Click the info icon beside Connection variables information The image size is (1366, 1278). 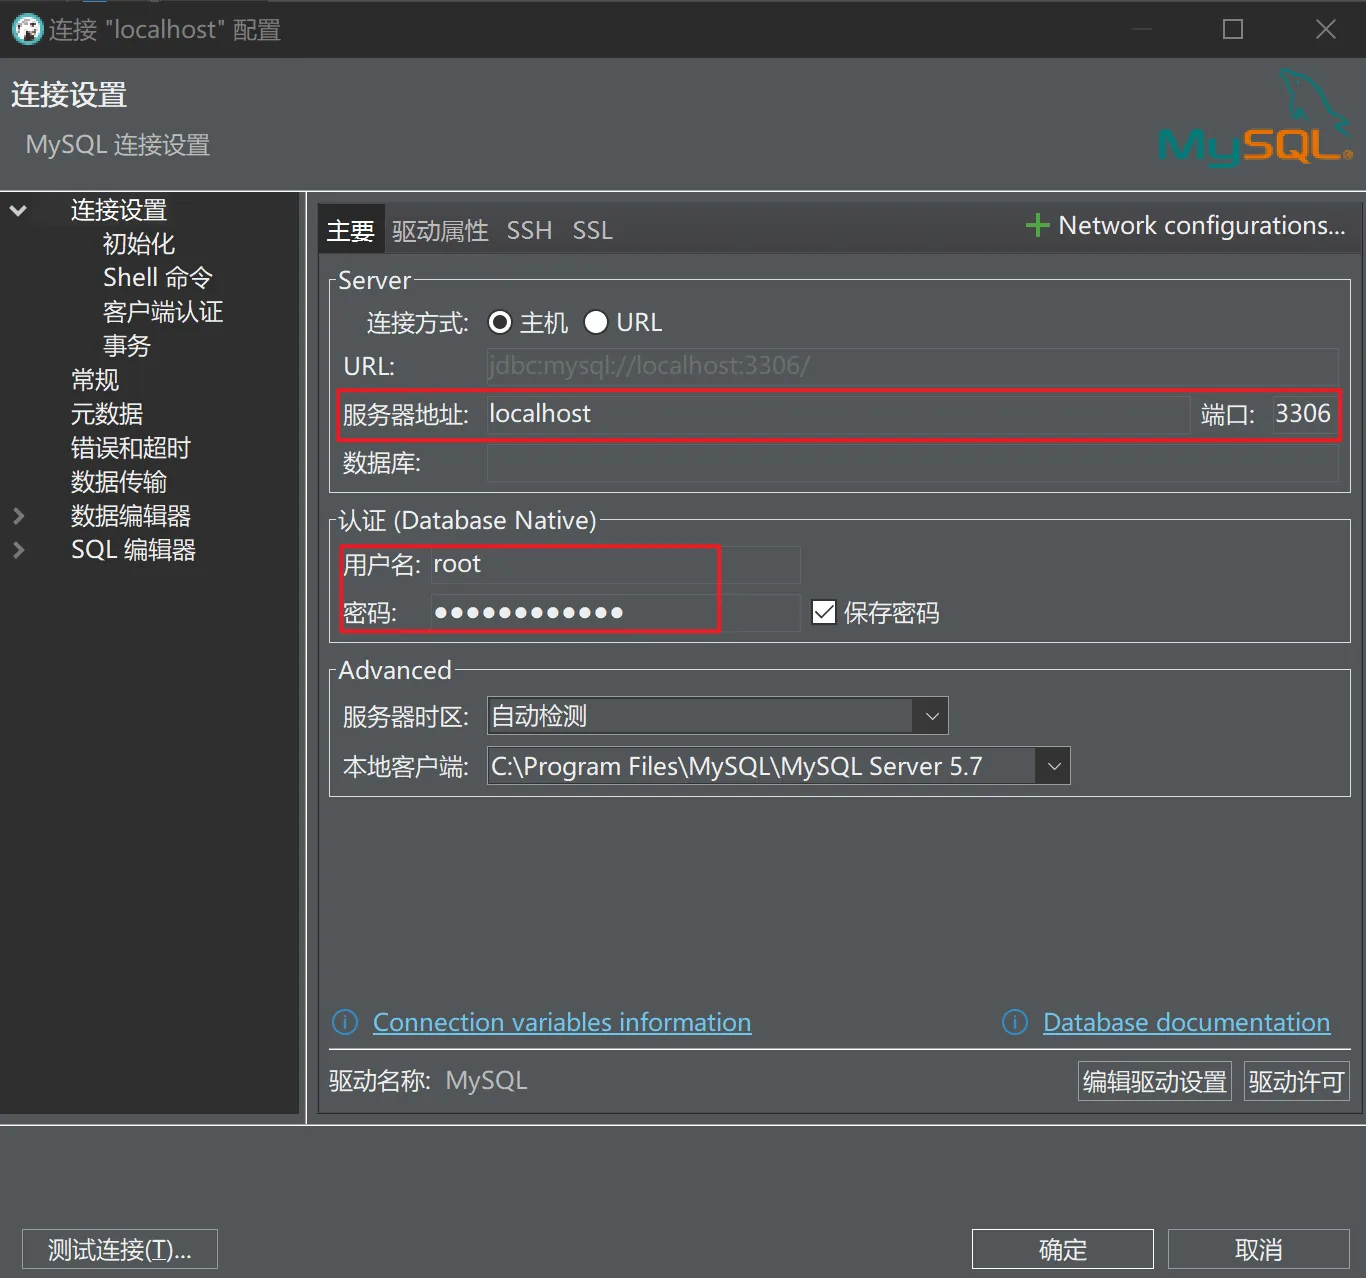pos(345,1022)
